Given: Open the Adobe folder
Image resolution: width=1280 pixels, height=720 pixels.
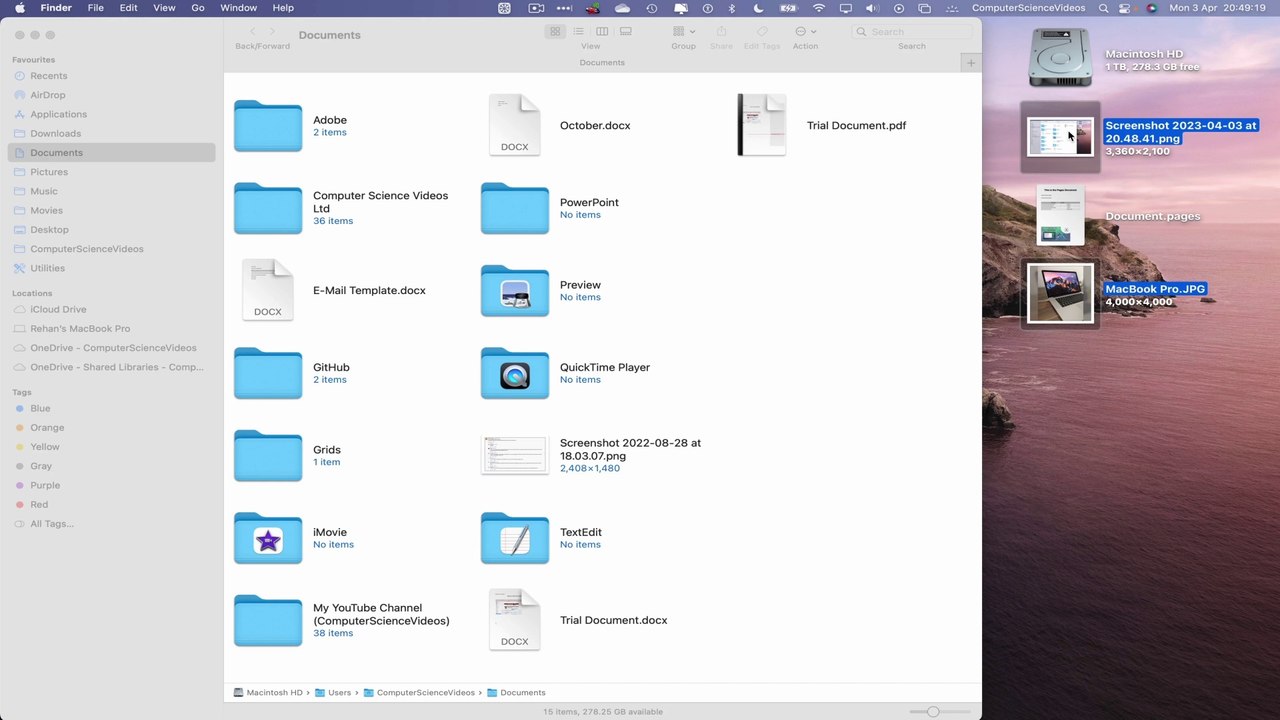Looking at the screenshot, I should 268,126.
